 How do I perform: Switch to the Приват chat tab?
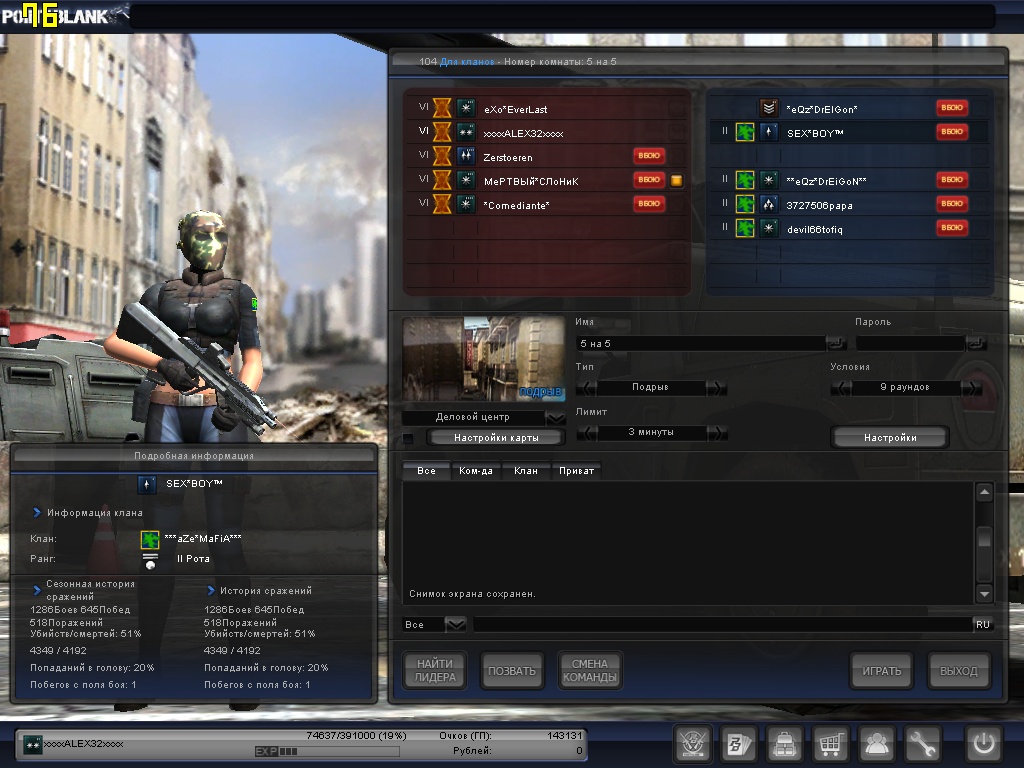576,470
